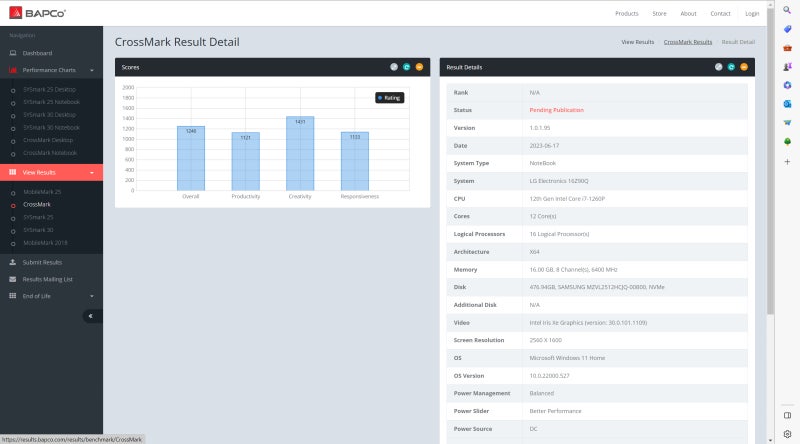Open Edge sidebar settings gear icon
Screen dimensions: 800x444
pos(787,434)
